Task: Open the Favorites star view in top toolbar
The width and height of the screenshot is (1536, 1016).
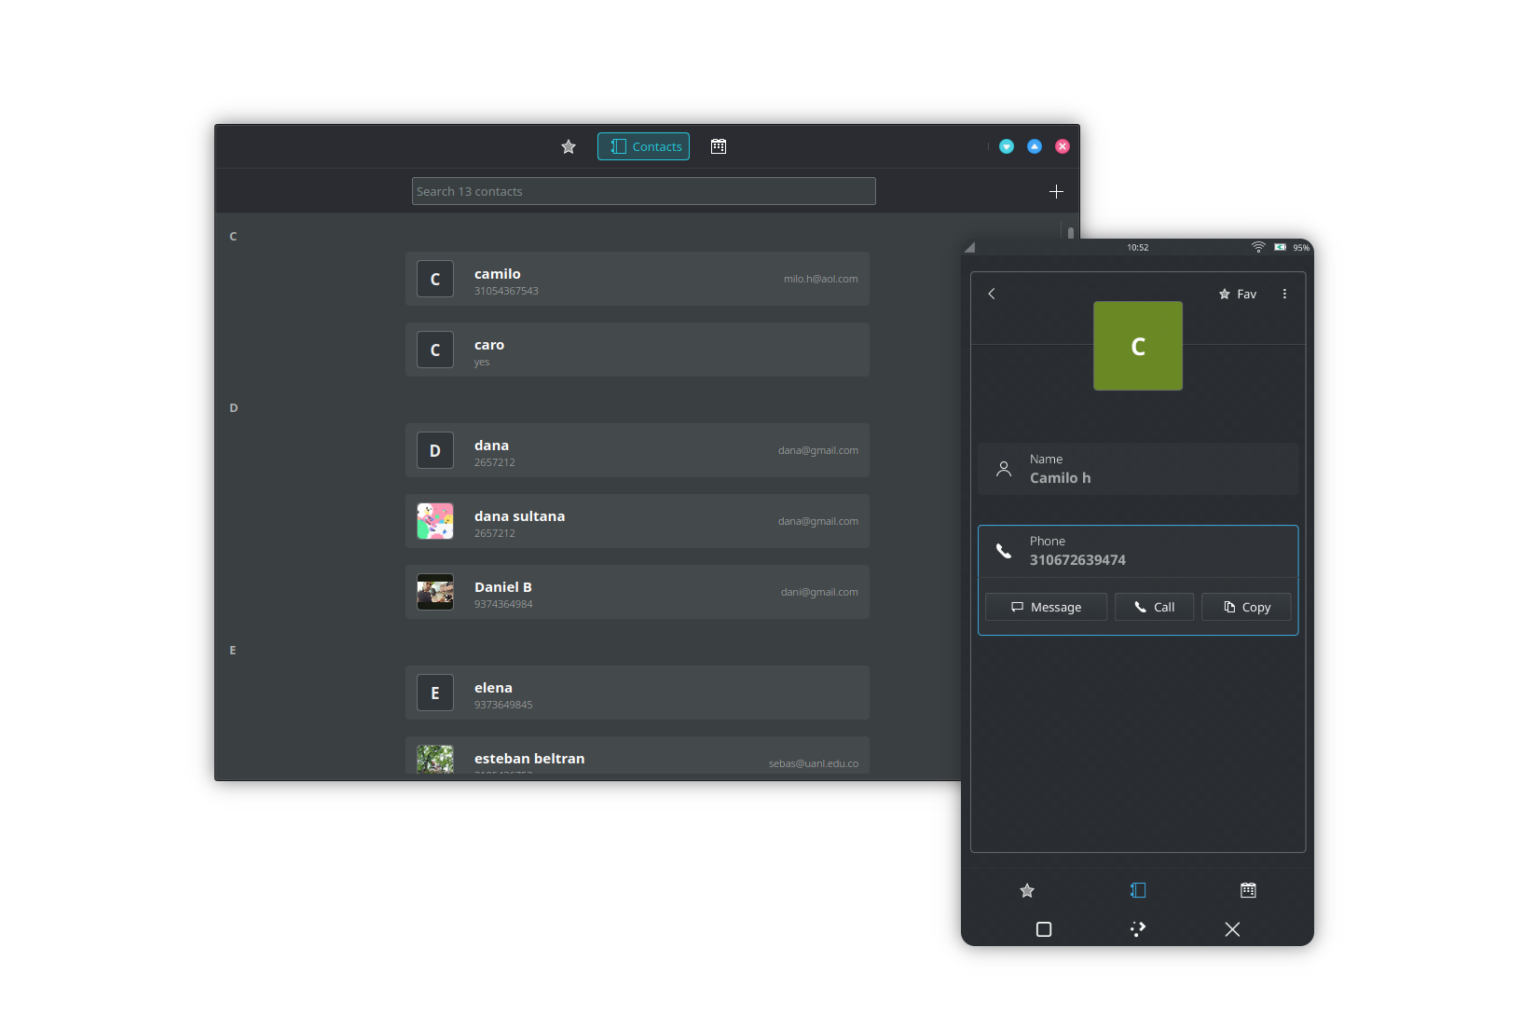Action: [568, 146]
